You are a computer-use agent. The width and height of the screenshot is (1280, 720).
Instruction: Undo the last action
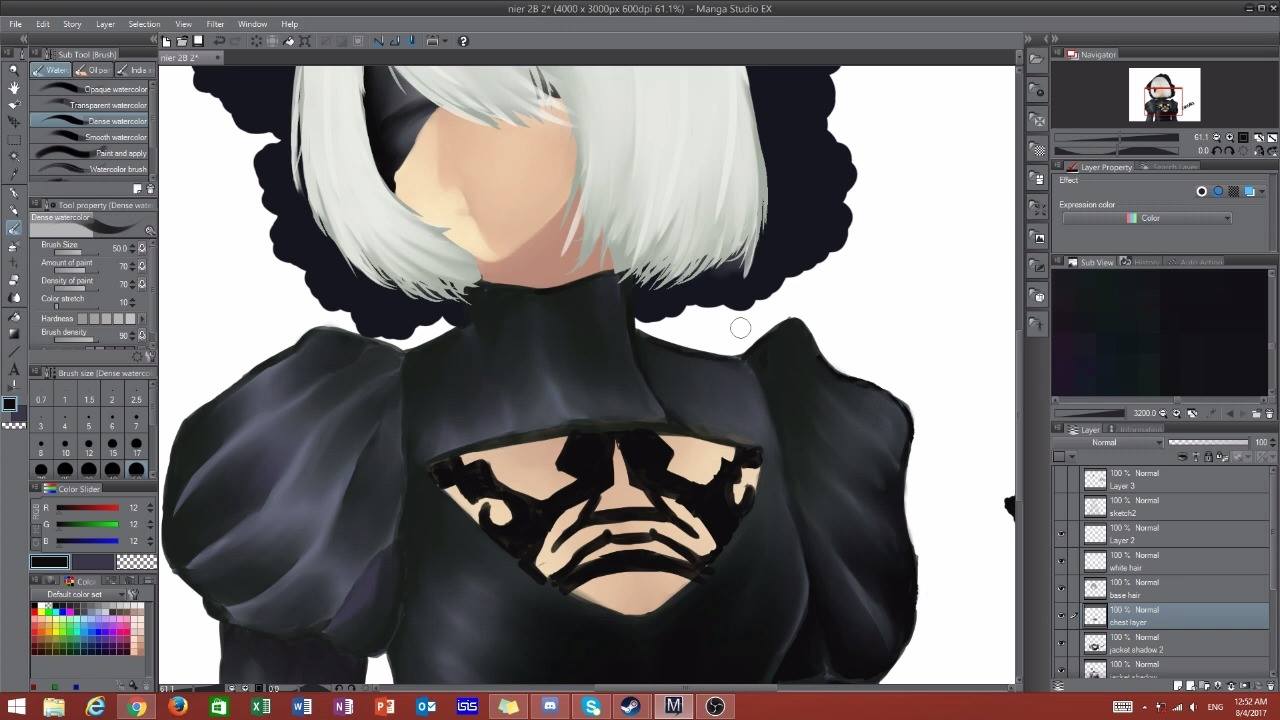[x=219, y=41]
